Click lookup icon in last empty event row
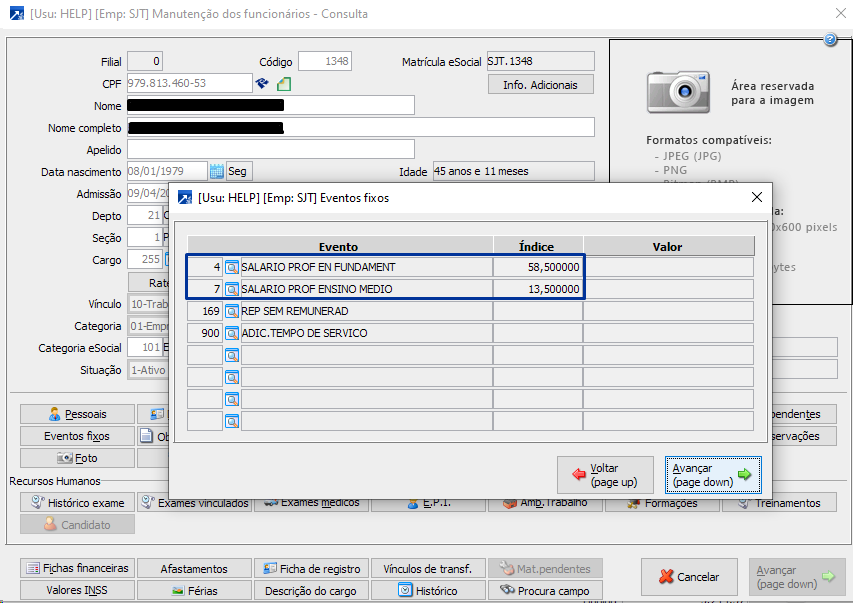 (x=232, y=421)
